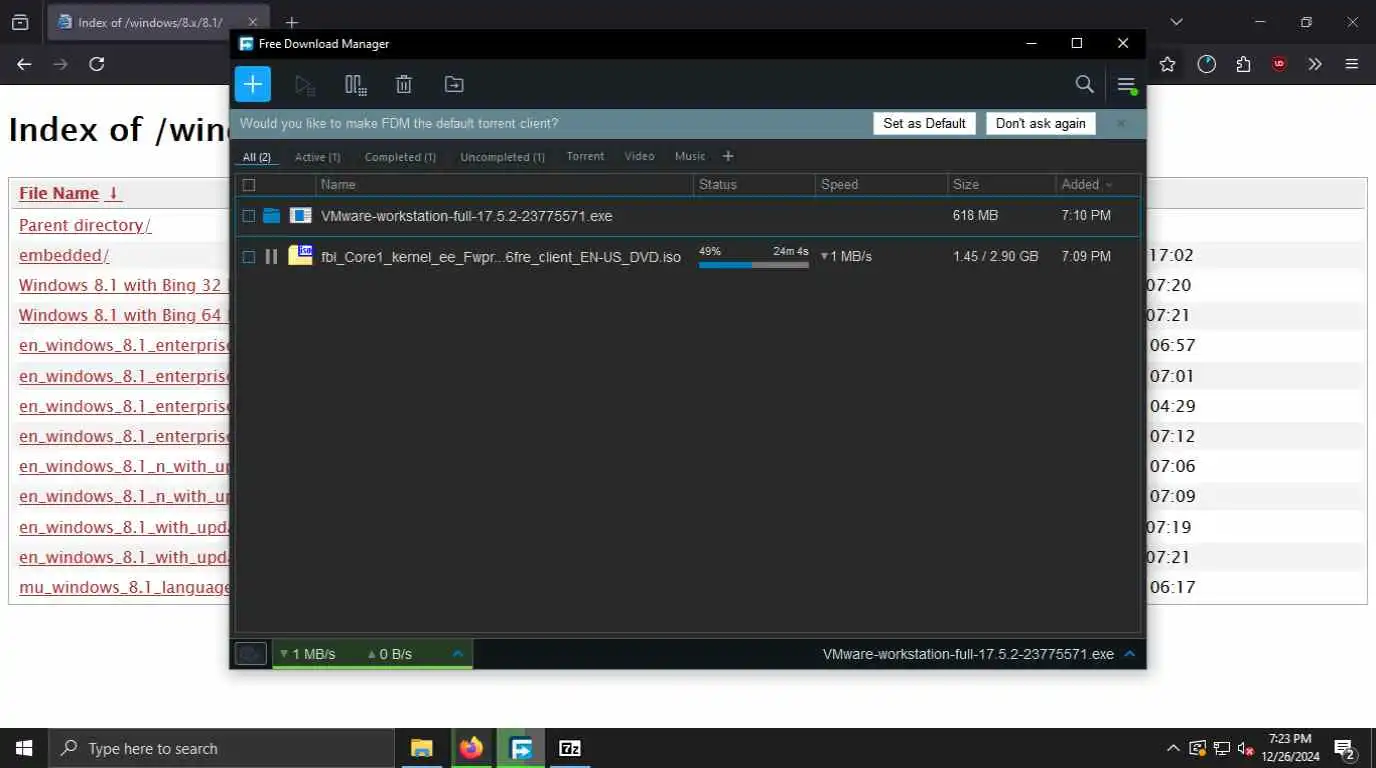Viewport: 1376px width, 768px height.
Task: Switch to the Active (1) tab
Action: coord(317,157)
